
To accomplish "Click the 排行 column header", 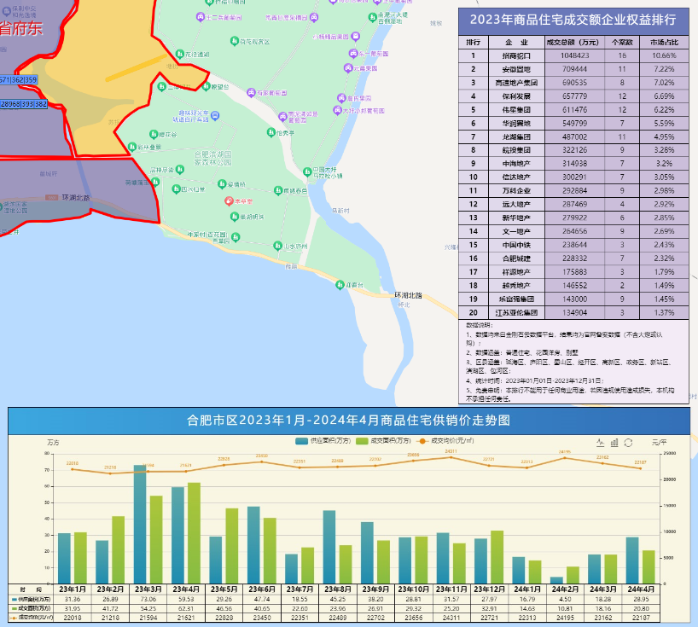I will pos(473,43).
